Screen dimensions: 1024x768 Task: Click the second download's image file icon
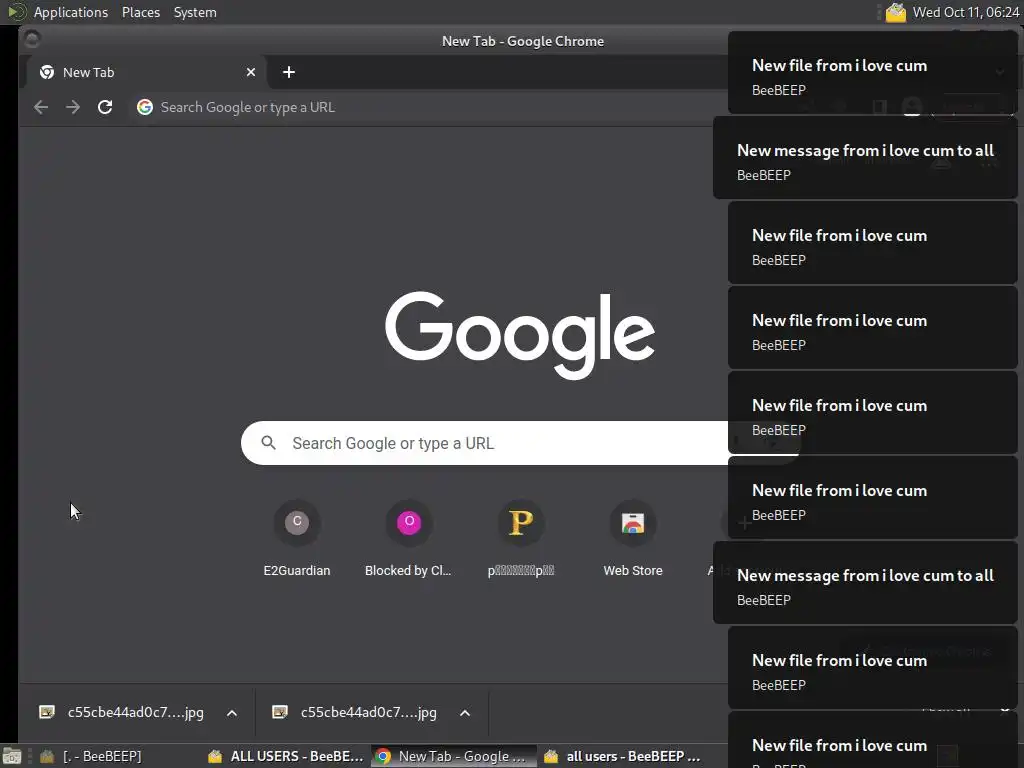tap(280, 712)
